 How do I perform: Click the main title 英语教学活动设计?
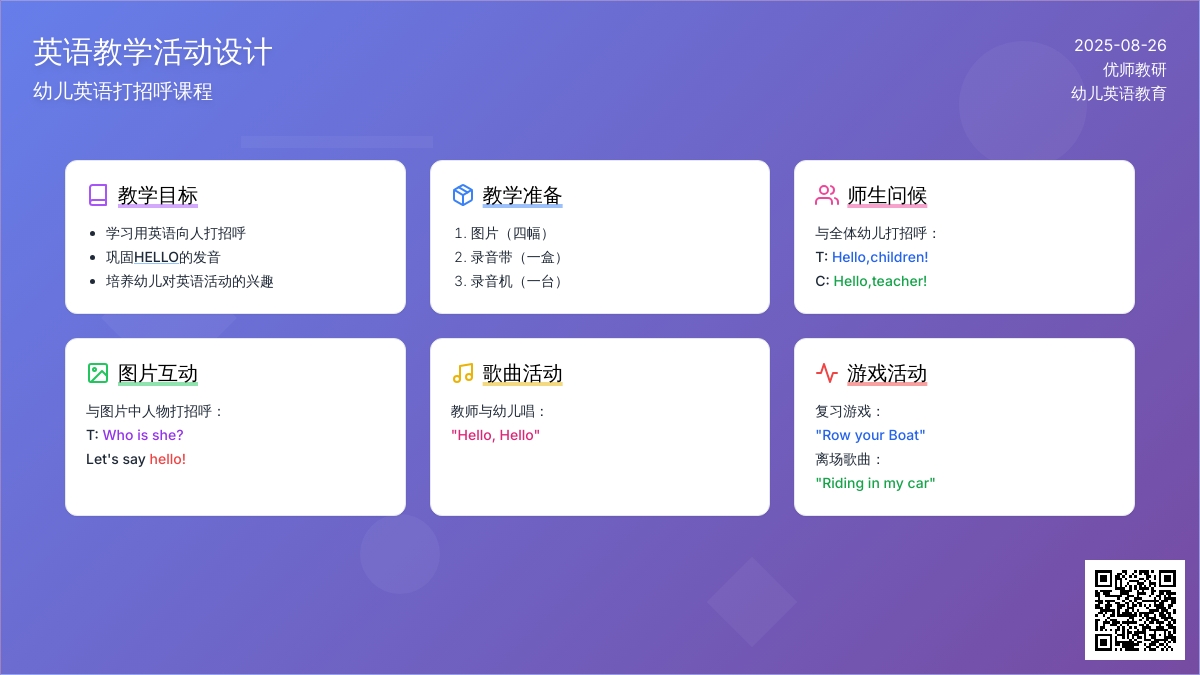click(x=153, y=52)
